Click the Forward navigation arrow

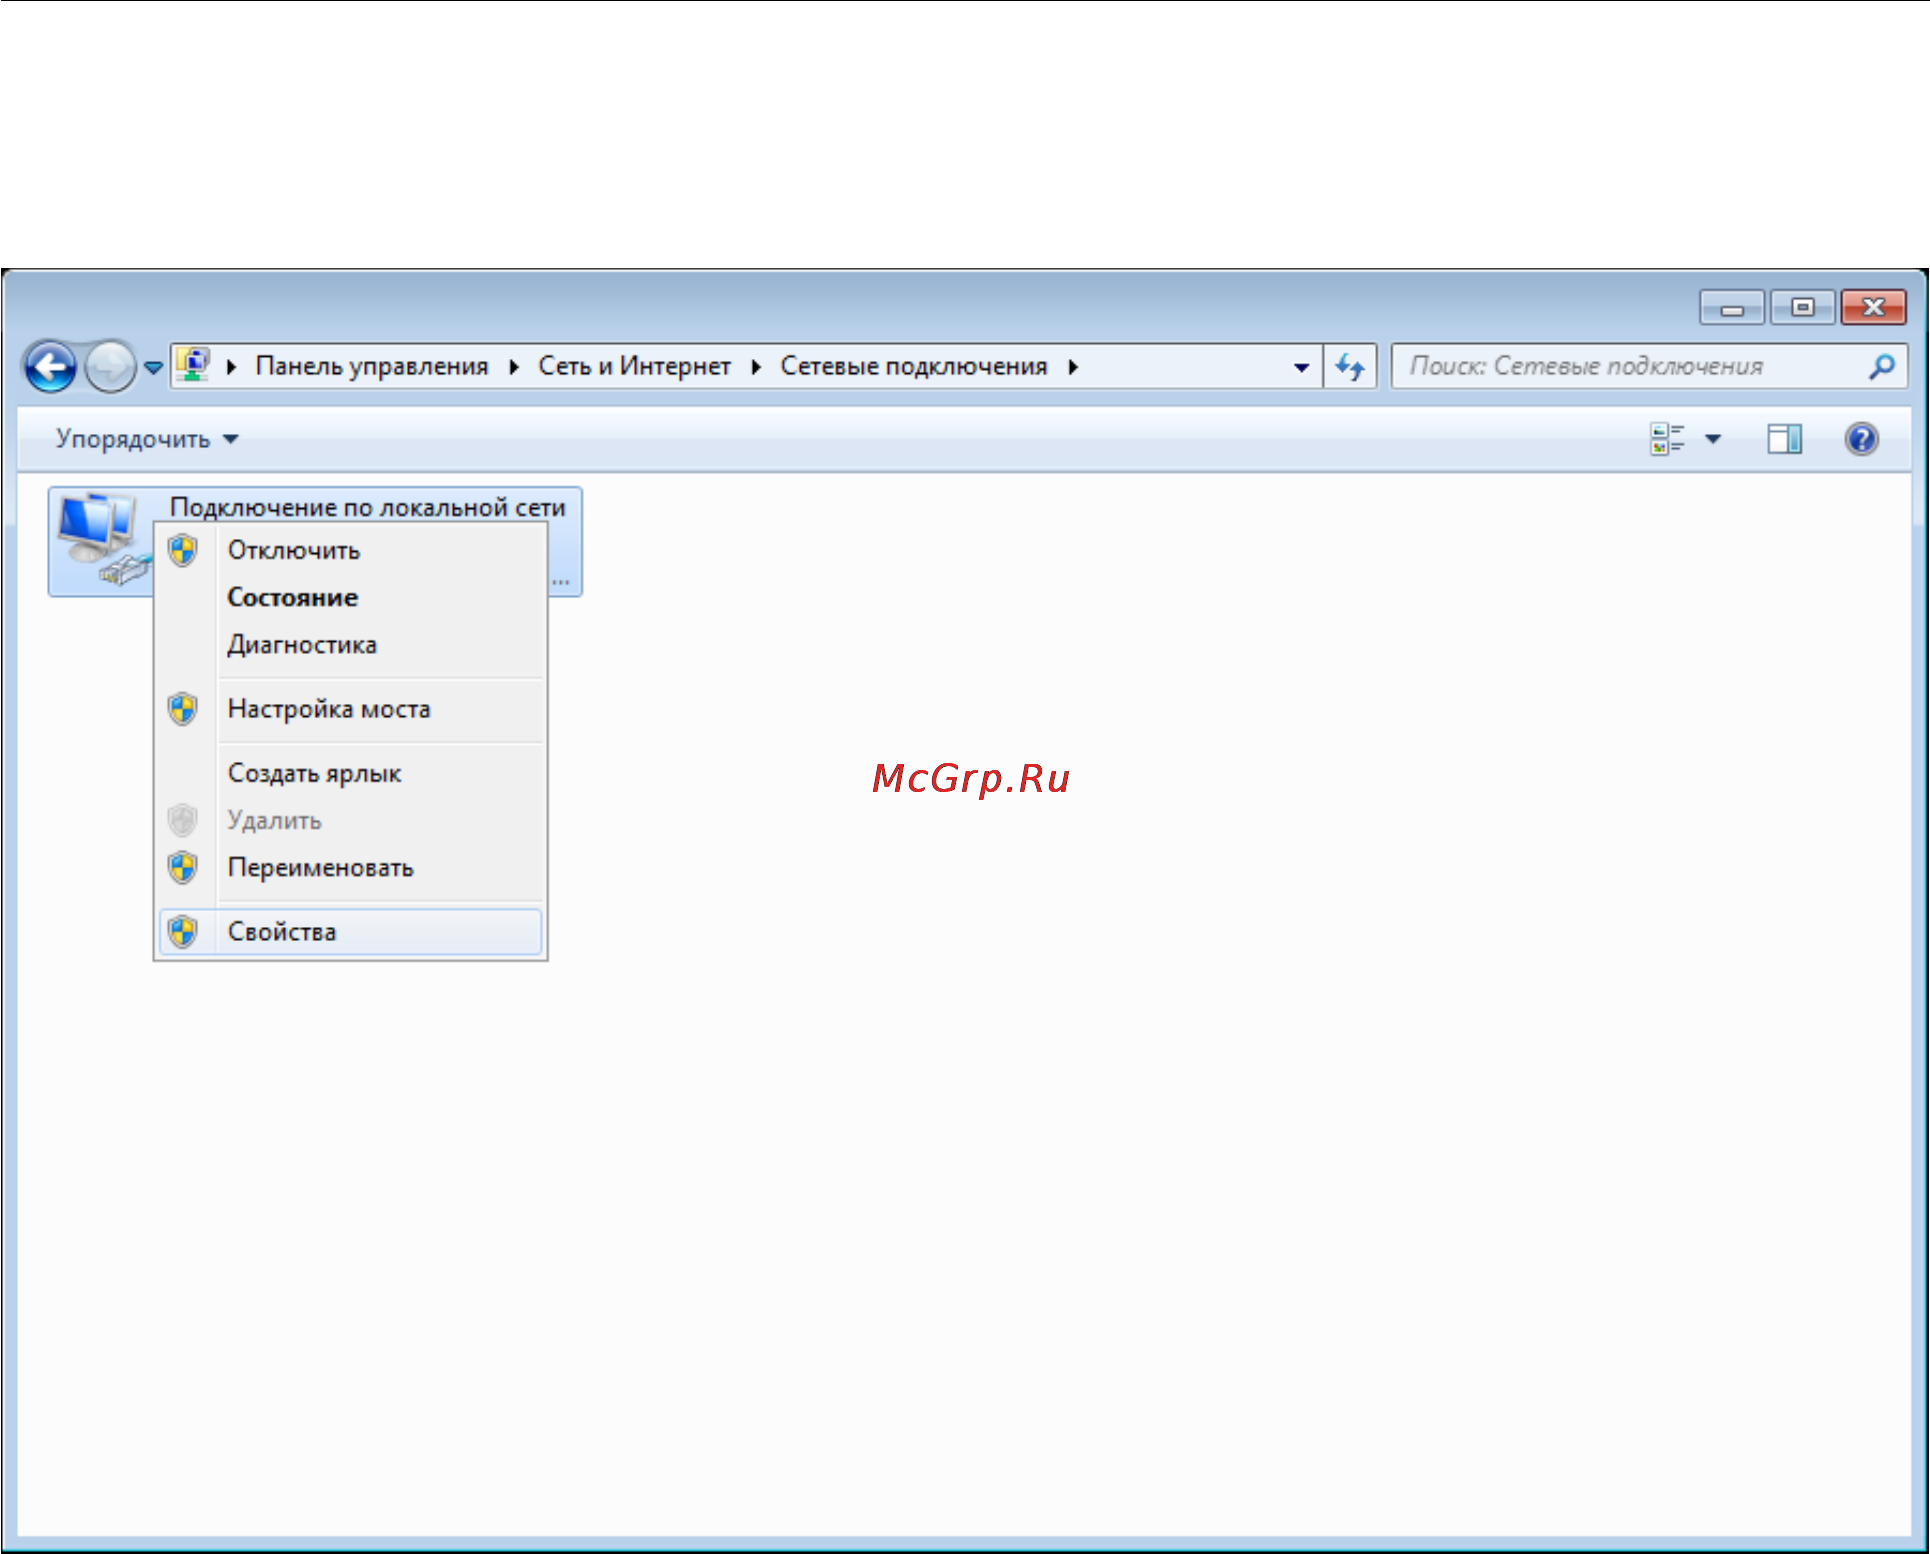(109, 367)
